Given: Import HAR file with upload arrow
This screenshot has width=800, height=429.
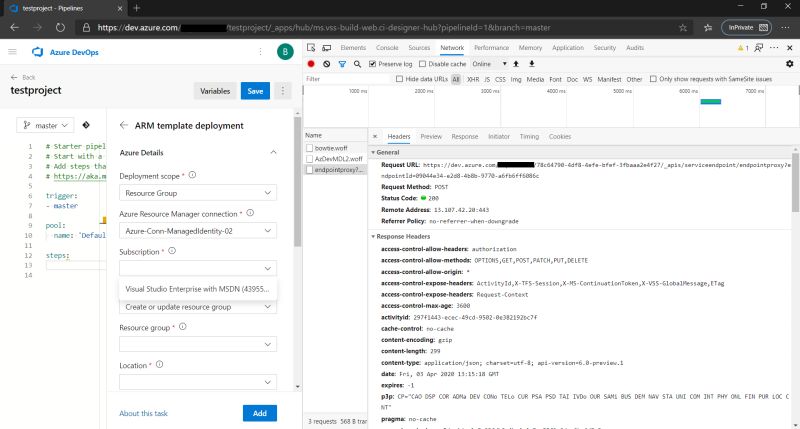Looking at the screenshot, I should (516, 64).
